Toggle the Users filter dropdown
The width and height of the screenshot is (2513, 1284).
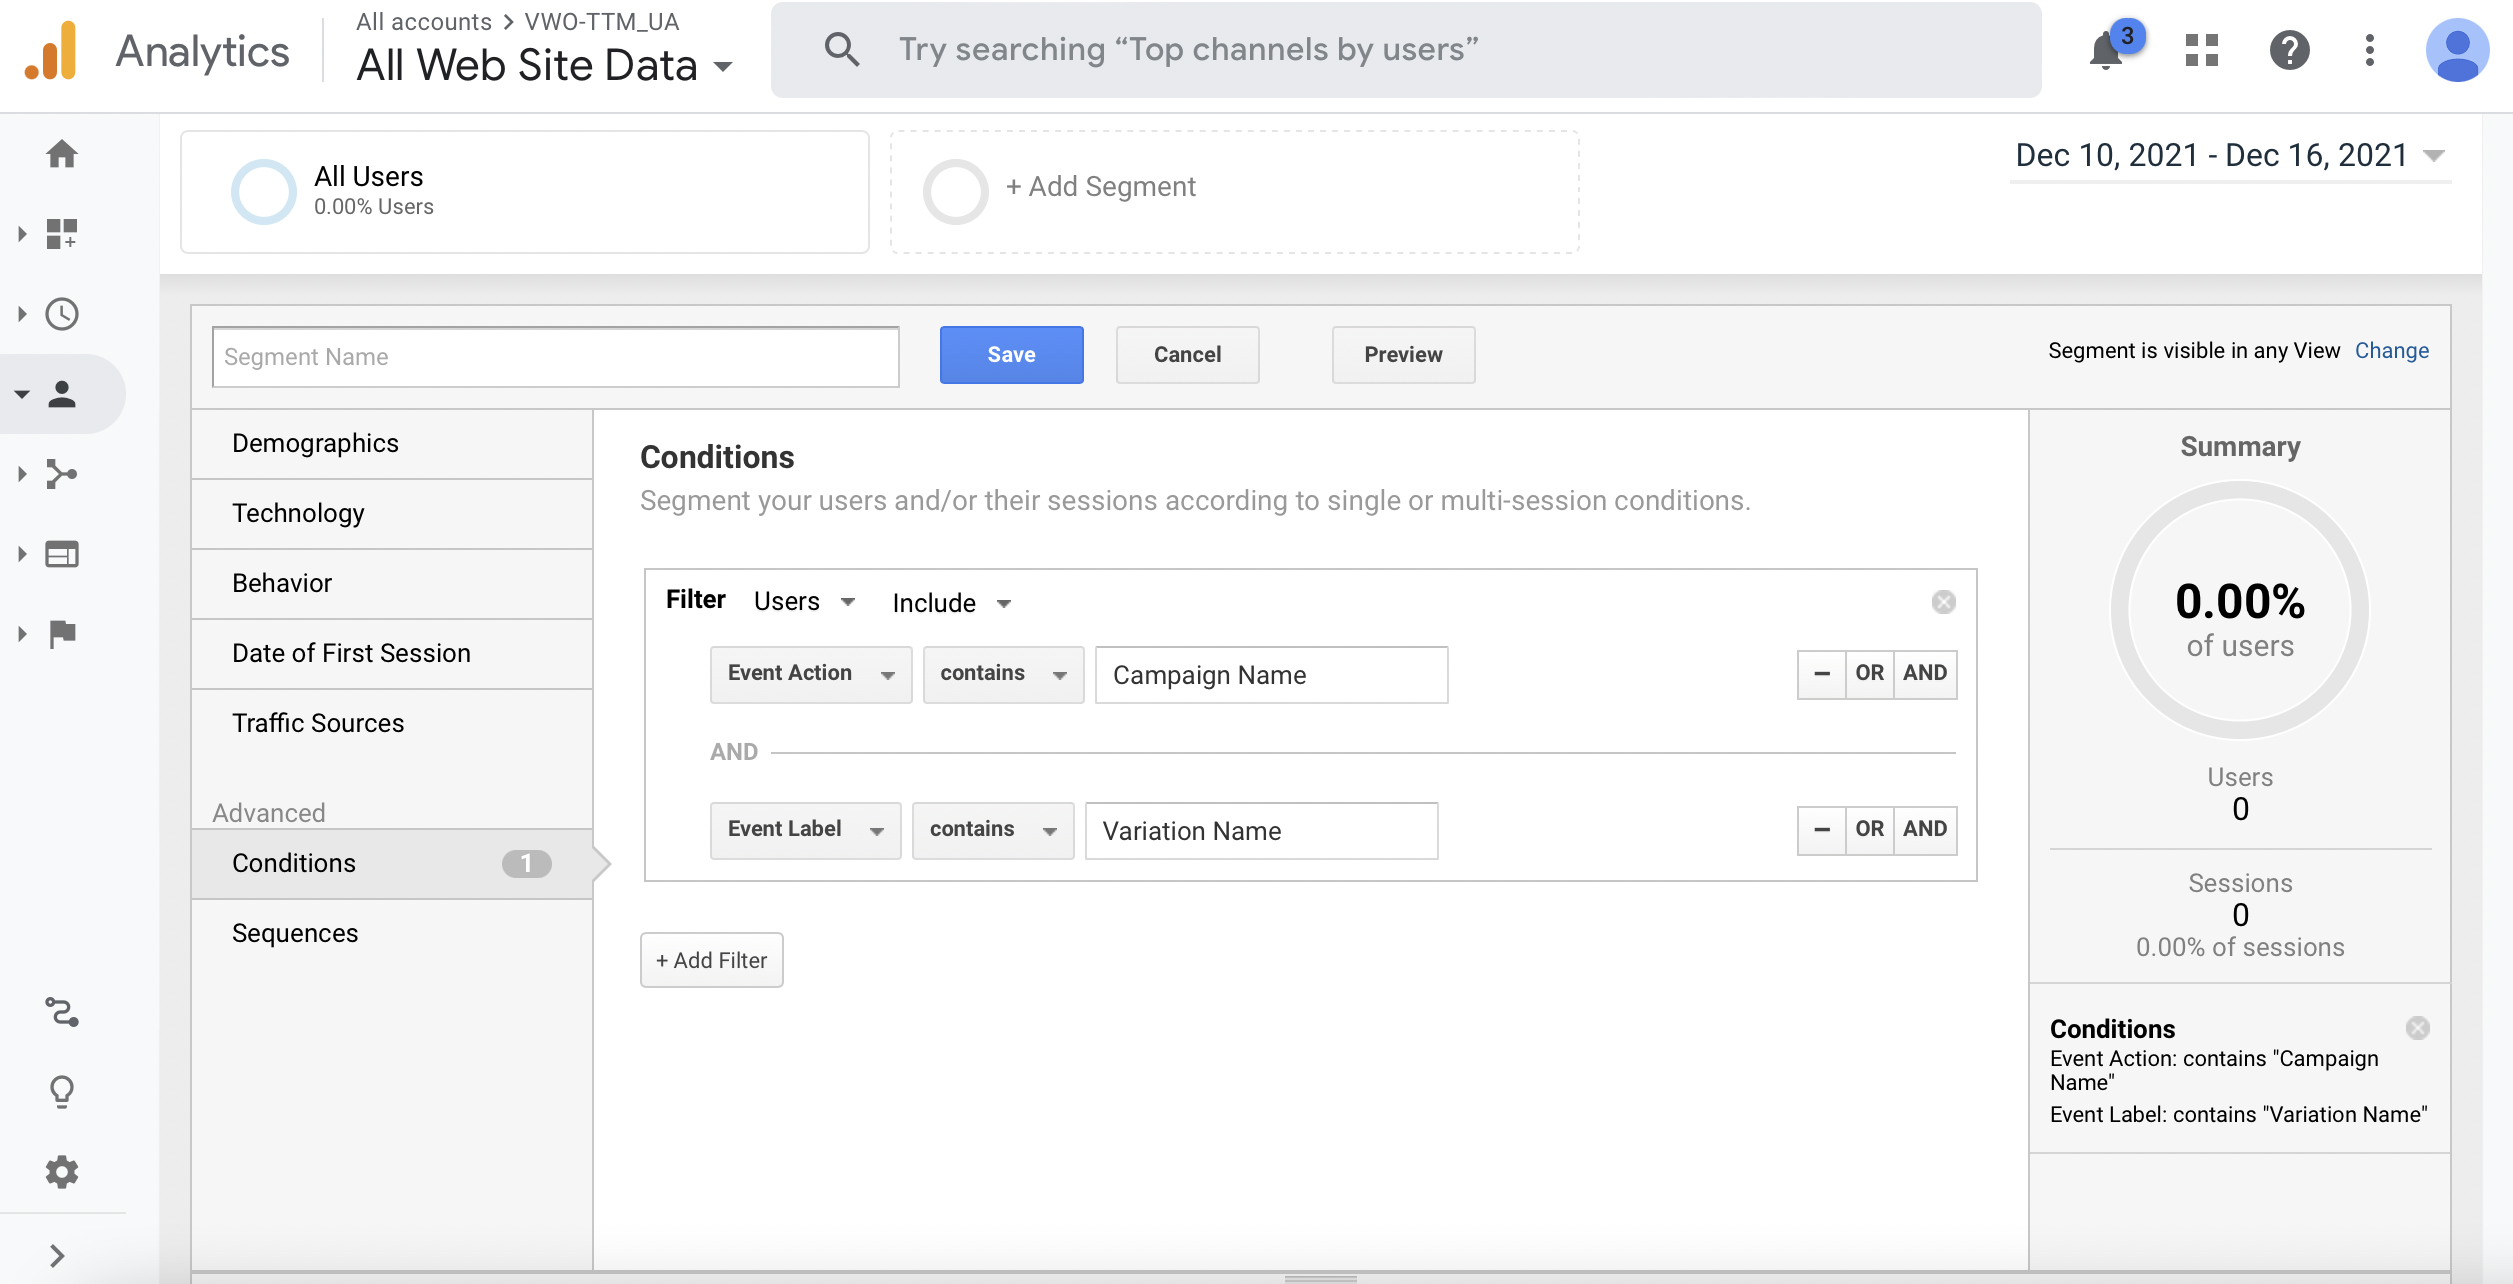click(x=804, y=601)
